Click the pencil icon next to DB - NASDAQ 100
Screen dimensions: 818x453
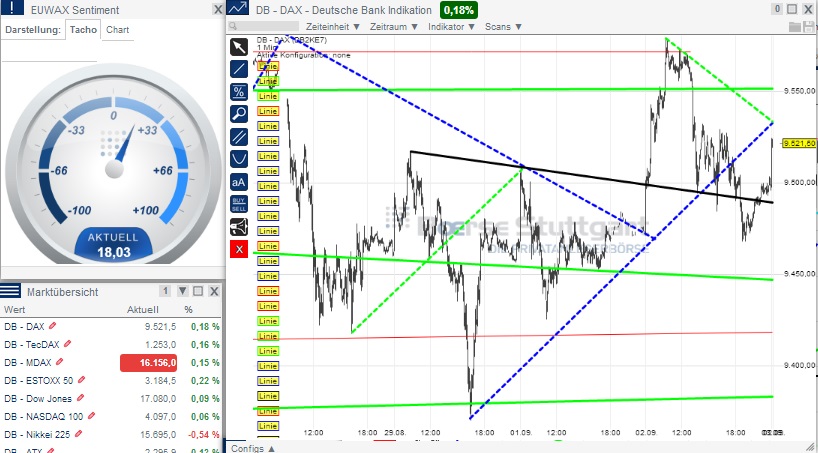pyautogui.click(x=91, y=416)
